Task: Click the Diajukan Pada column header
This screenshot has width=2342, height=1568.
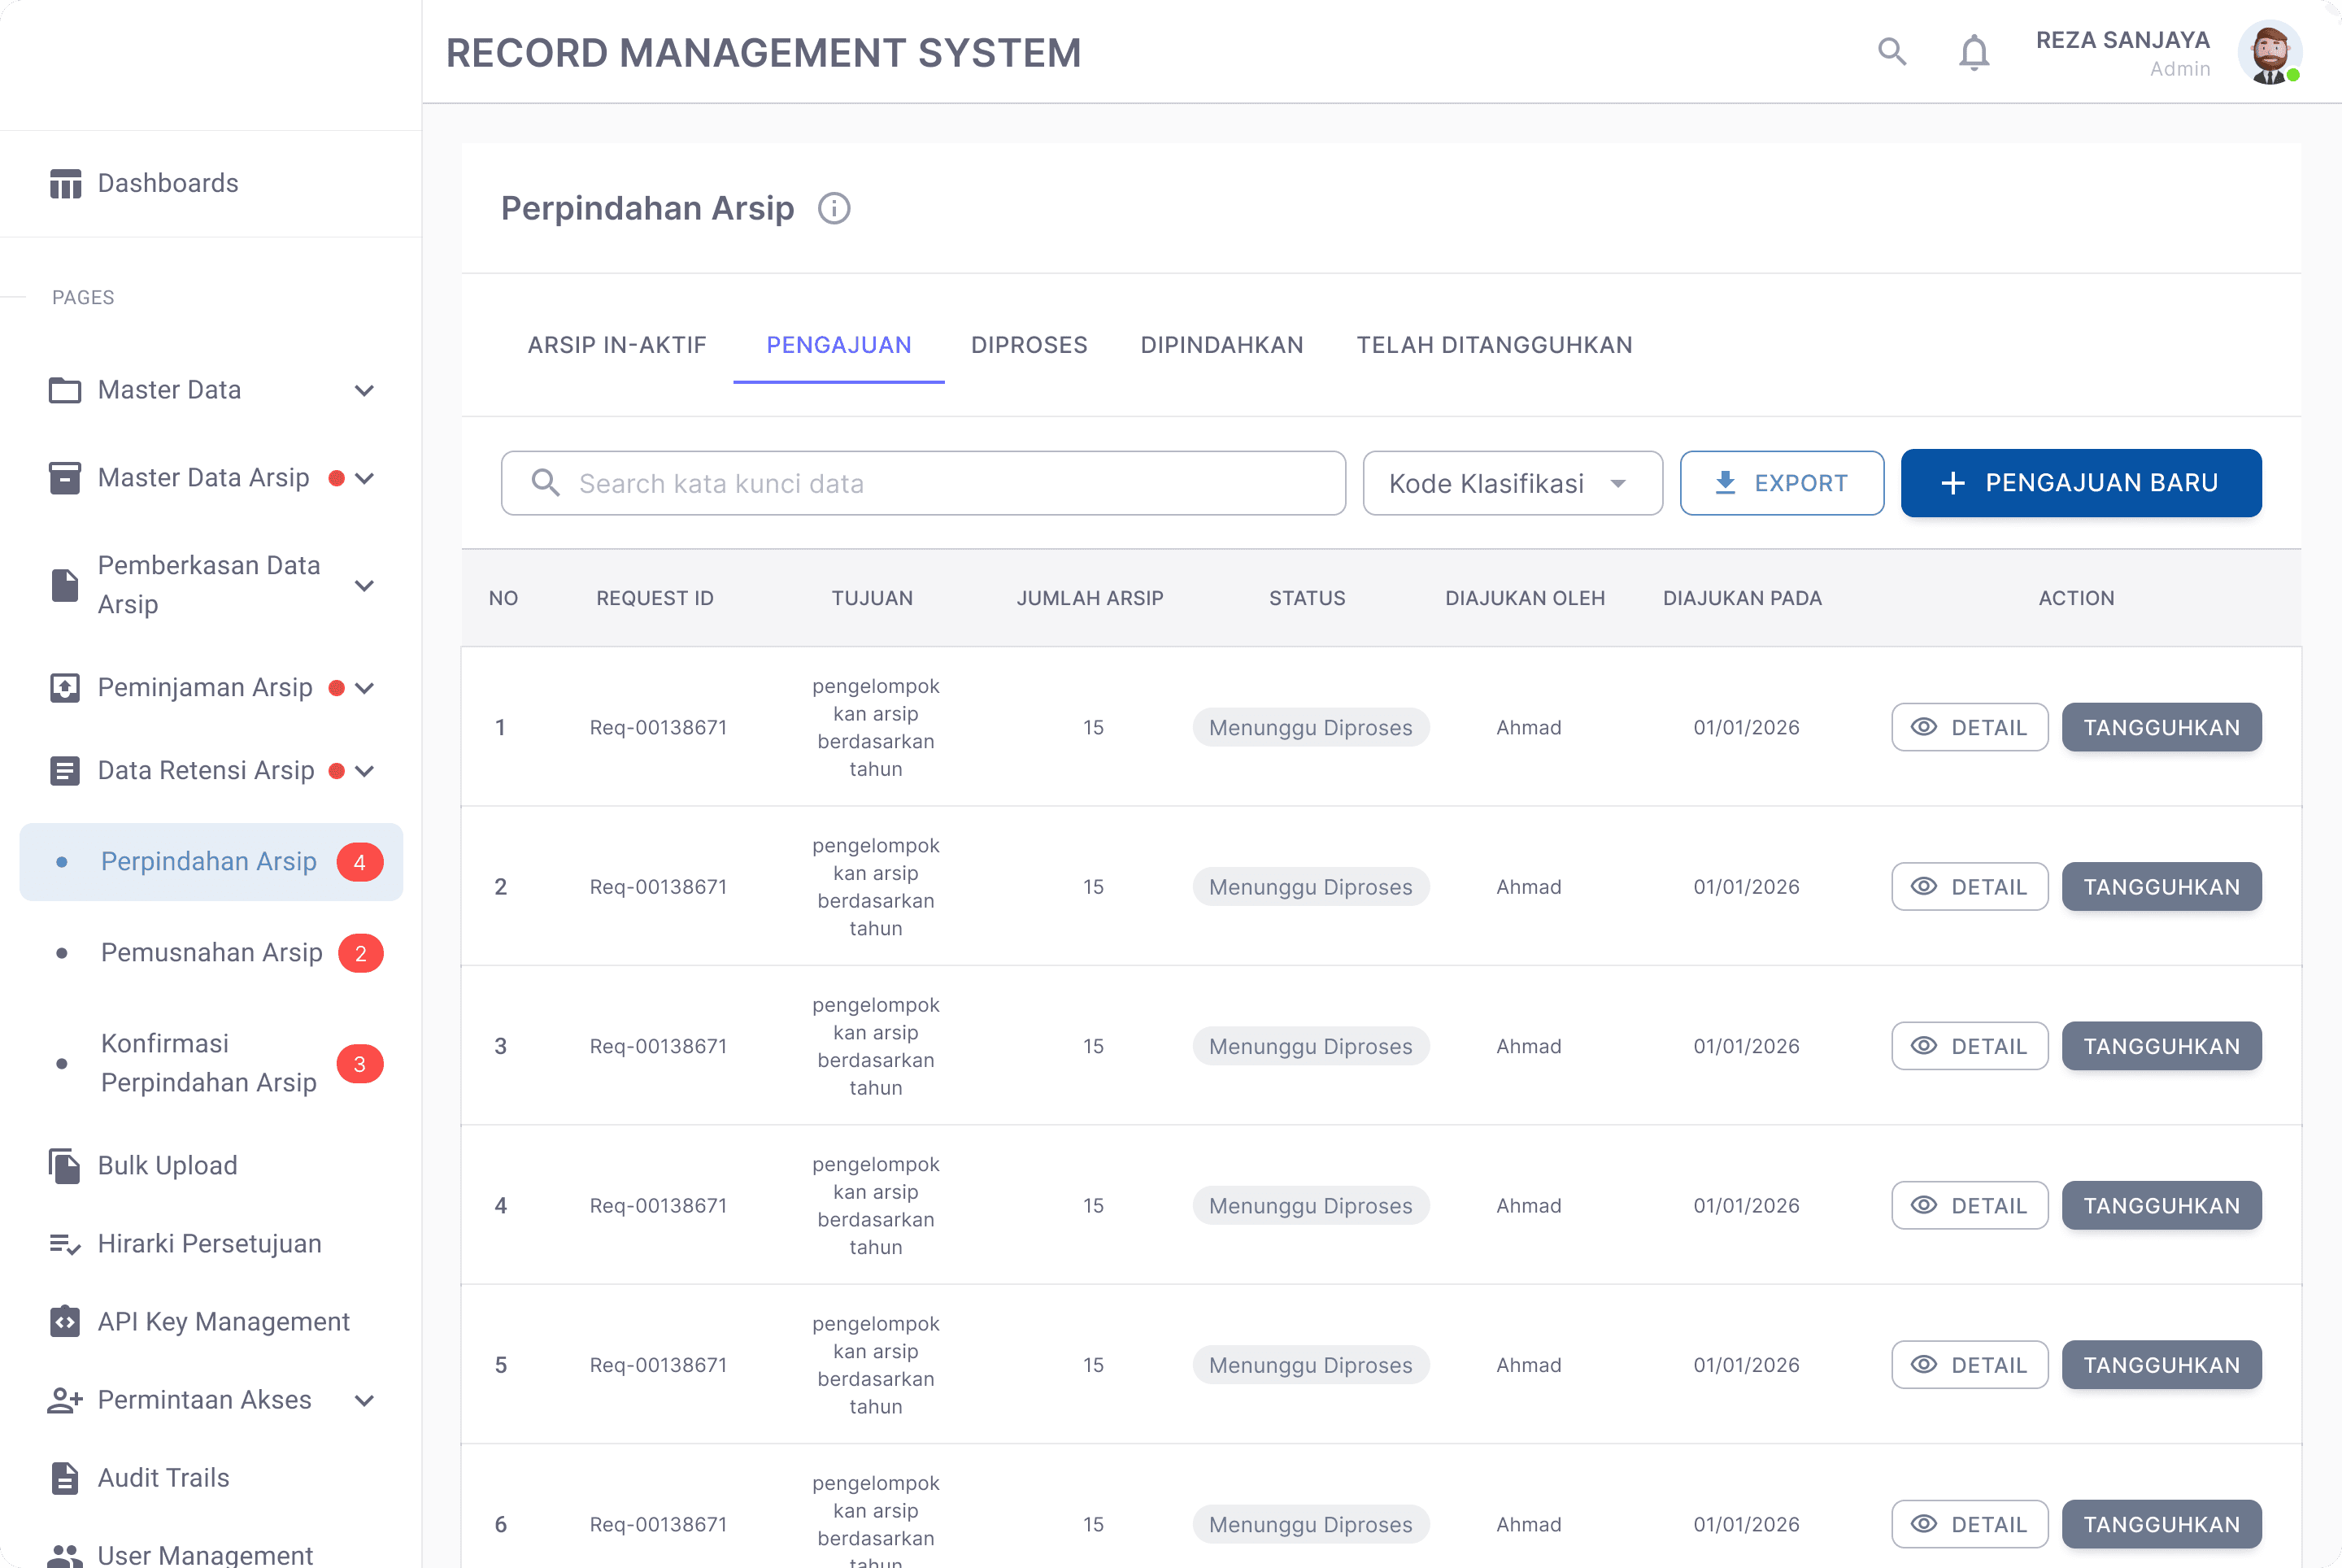Action: (x=1742, y=598)
